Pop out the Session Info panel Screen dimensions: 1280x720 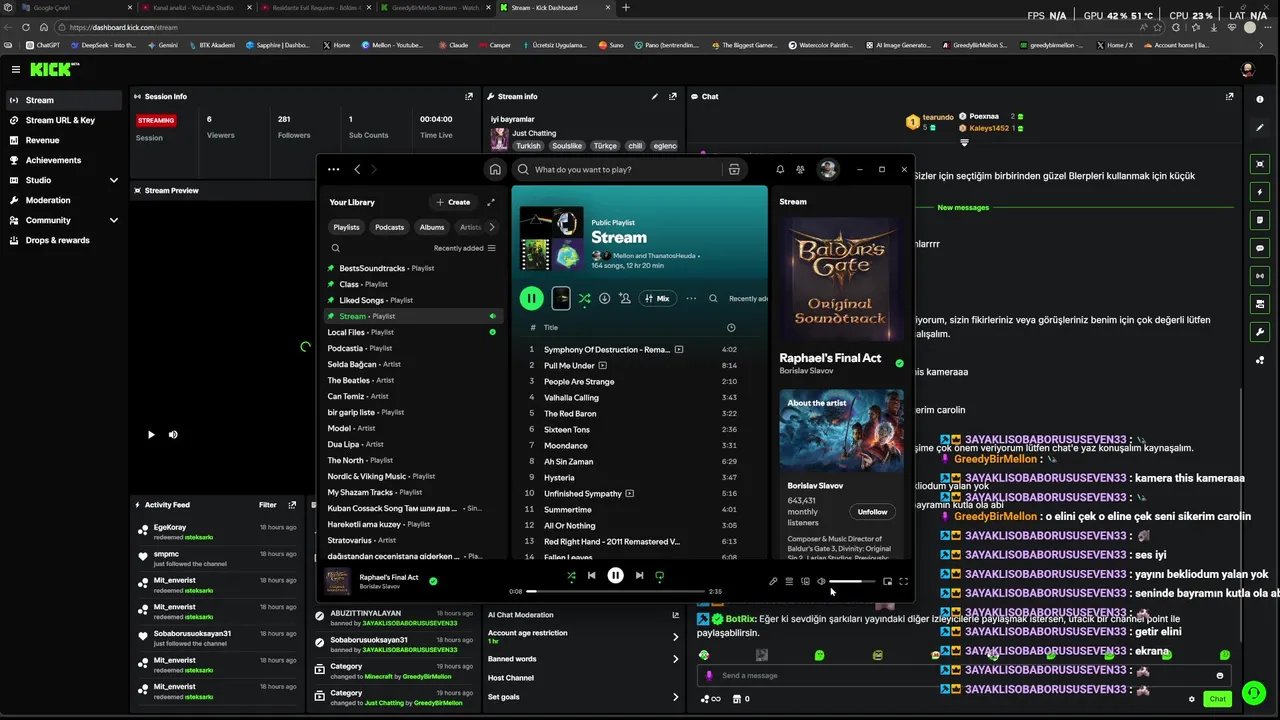[469, 97]
